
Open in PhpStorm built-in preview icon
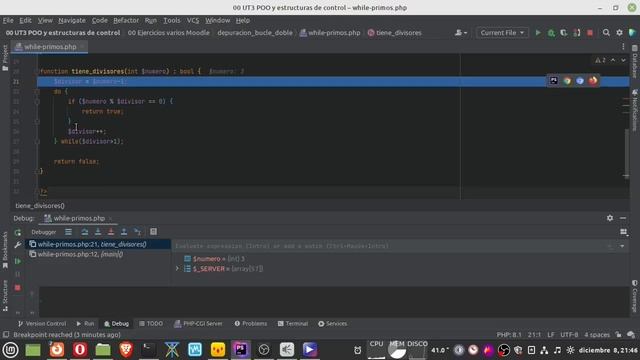[554, 81]
